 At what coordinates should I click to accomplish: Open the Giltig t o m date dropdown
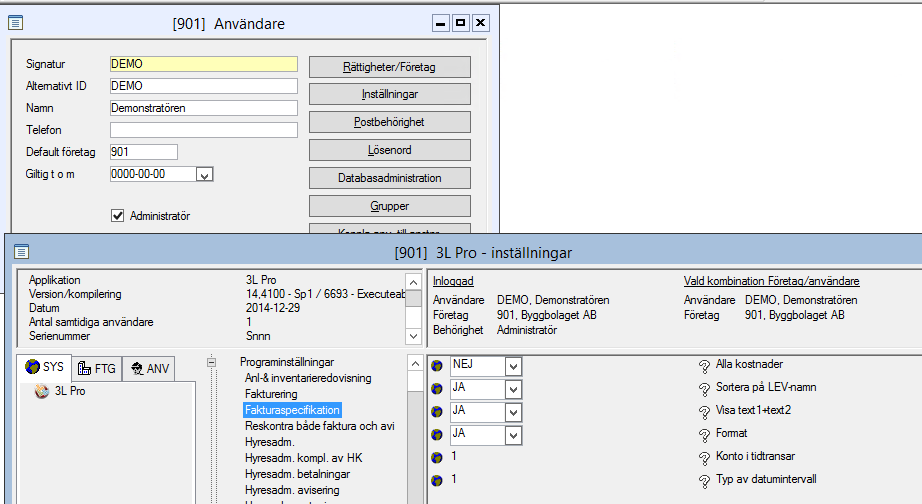click(x=204, y=175)
